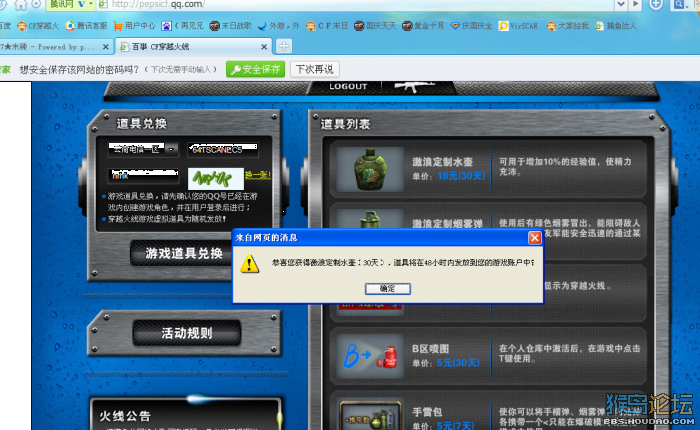
Task: Open the CF穿越火 bookmark
Action: [38, 26]
